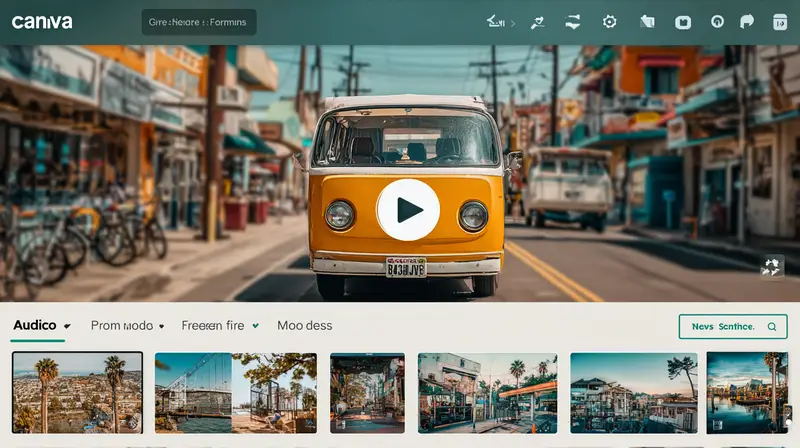This screenshot has width=800, height=448.
Task: Choose the bridge over water thumbnail
Action: click(235, 392)
